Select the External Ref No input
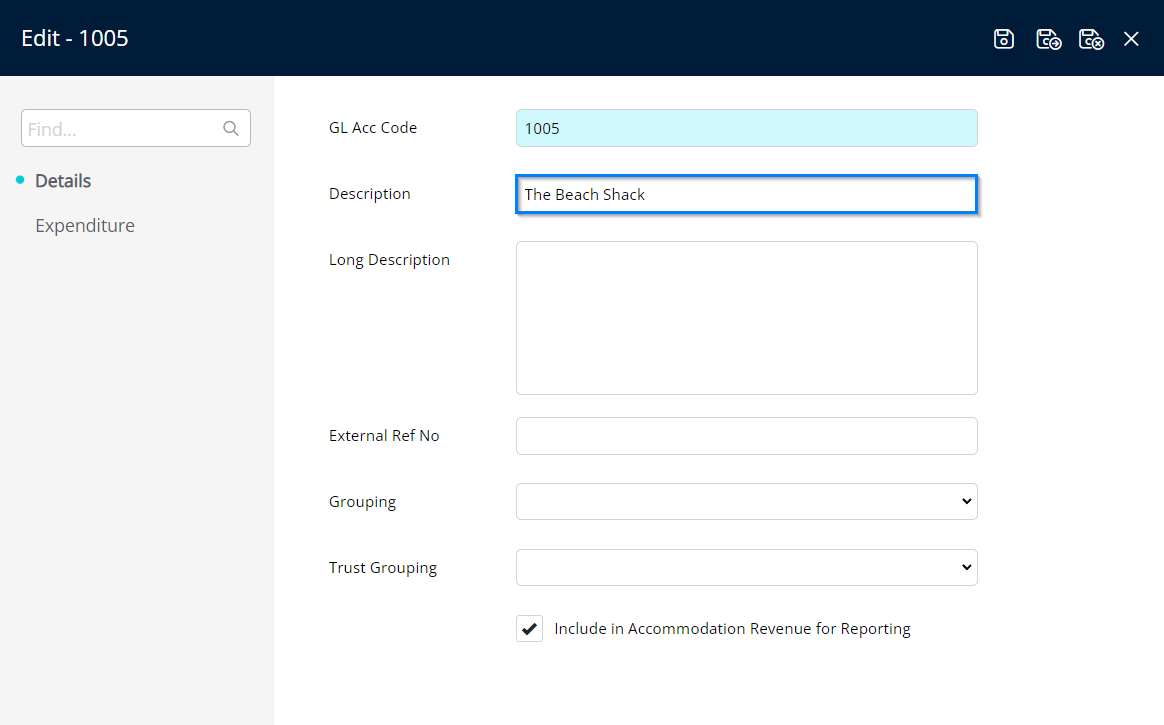1164x725 pixels. pyautogui.click(x=746, y=436)
